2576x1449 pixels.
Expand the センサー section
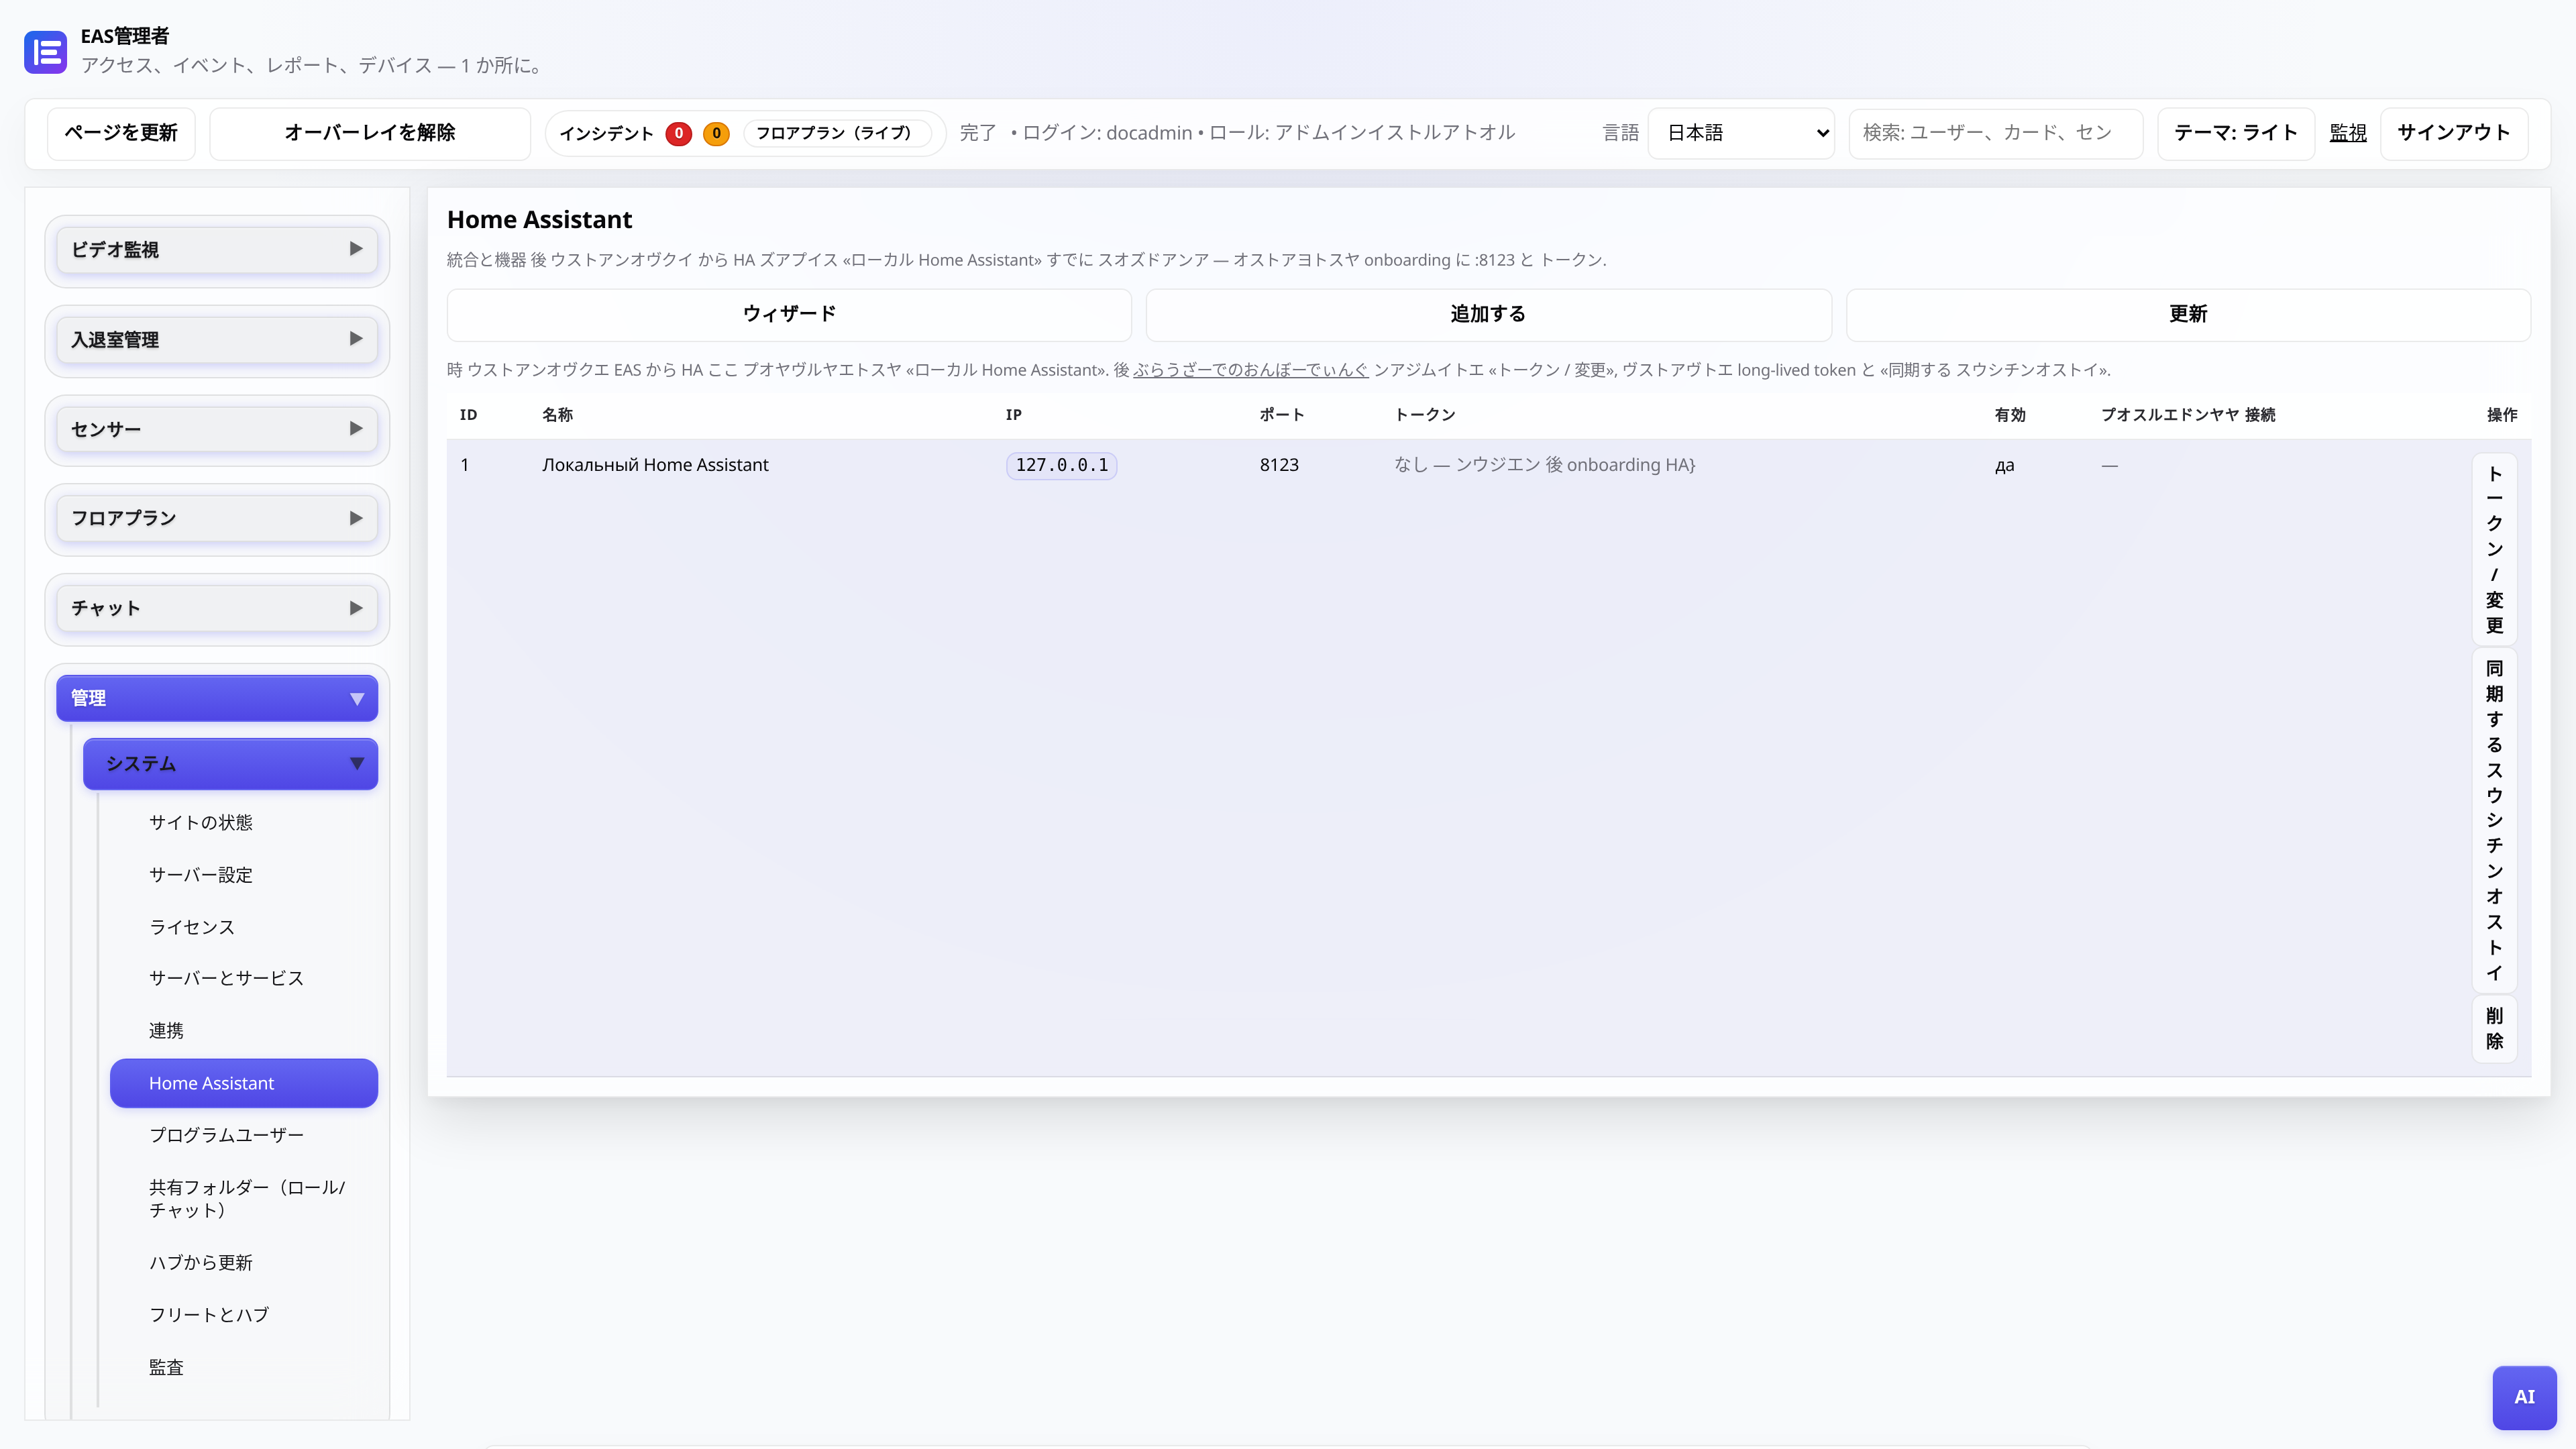click(217, 429)
